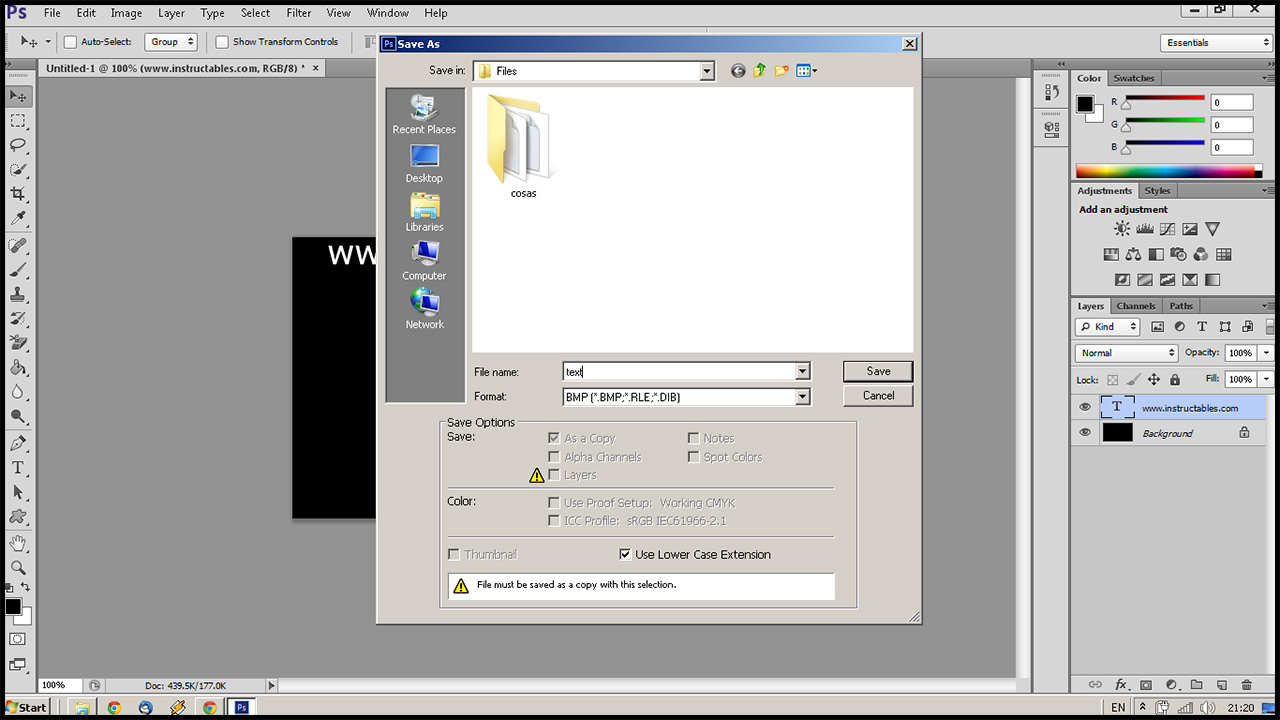The image size is (1280, 720).
Task: Open the Opacity value dropdown arrow
Action: tap(1267, 353)
